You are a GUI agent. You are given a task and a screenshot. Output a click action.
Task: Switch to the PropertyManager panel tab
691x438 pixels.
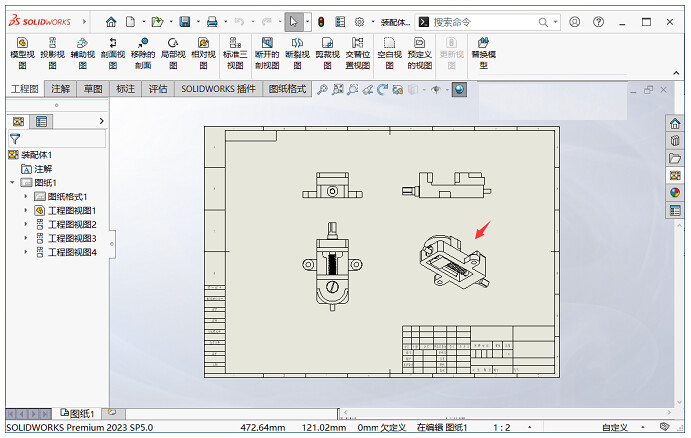click(41, 121)
